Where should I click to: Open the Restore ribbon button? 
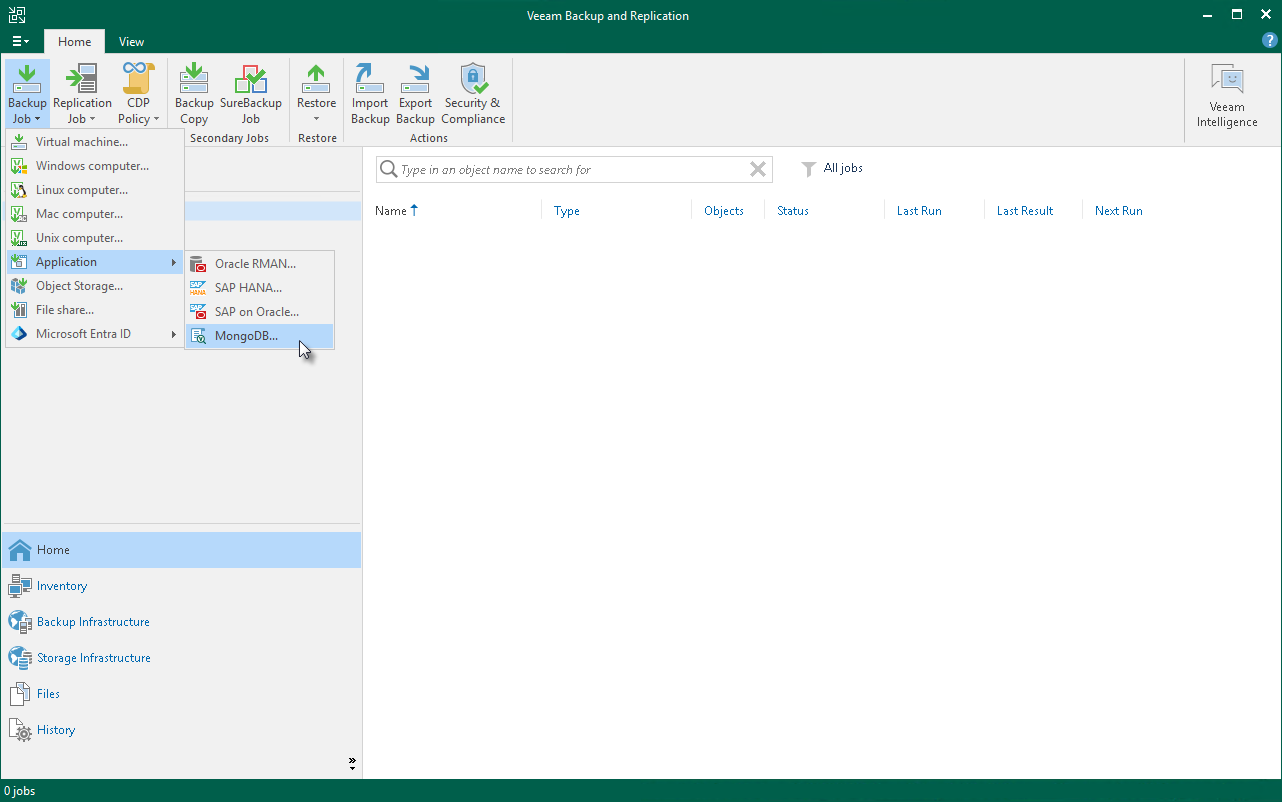tap(317, 94)
